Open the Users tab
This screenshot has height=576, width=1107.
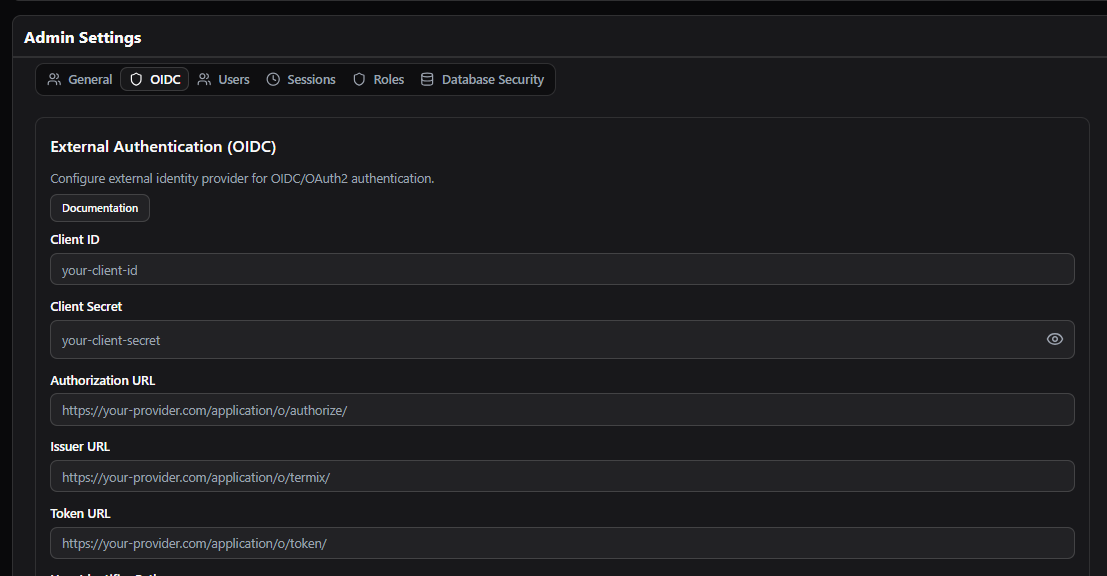[234, 79]
